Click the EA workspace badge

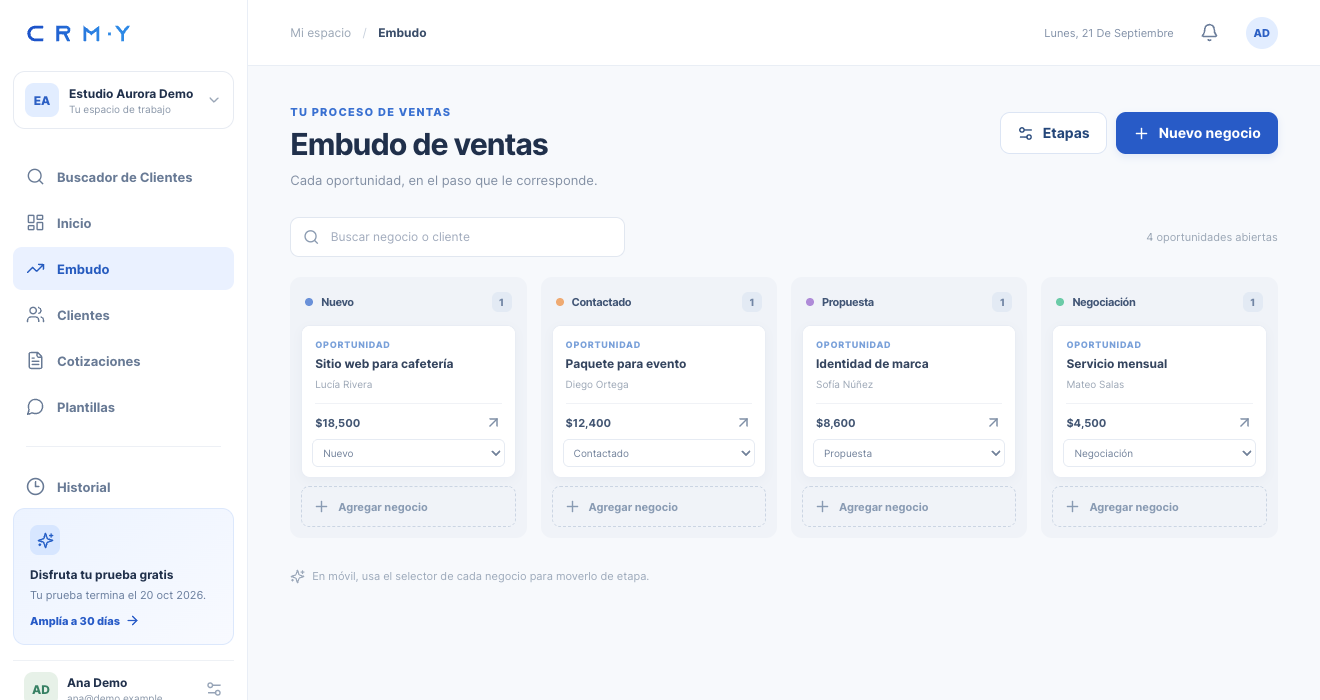pos(42,100)
